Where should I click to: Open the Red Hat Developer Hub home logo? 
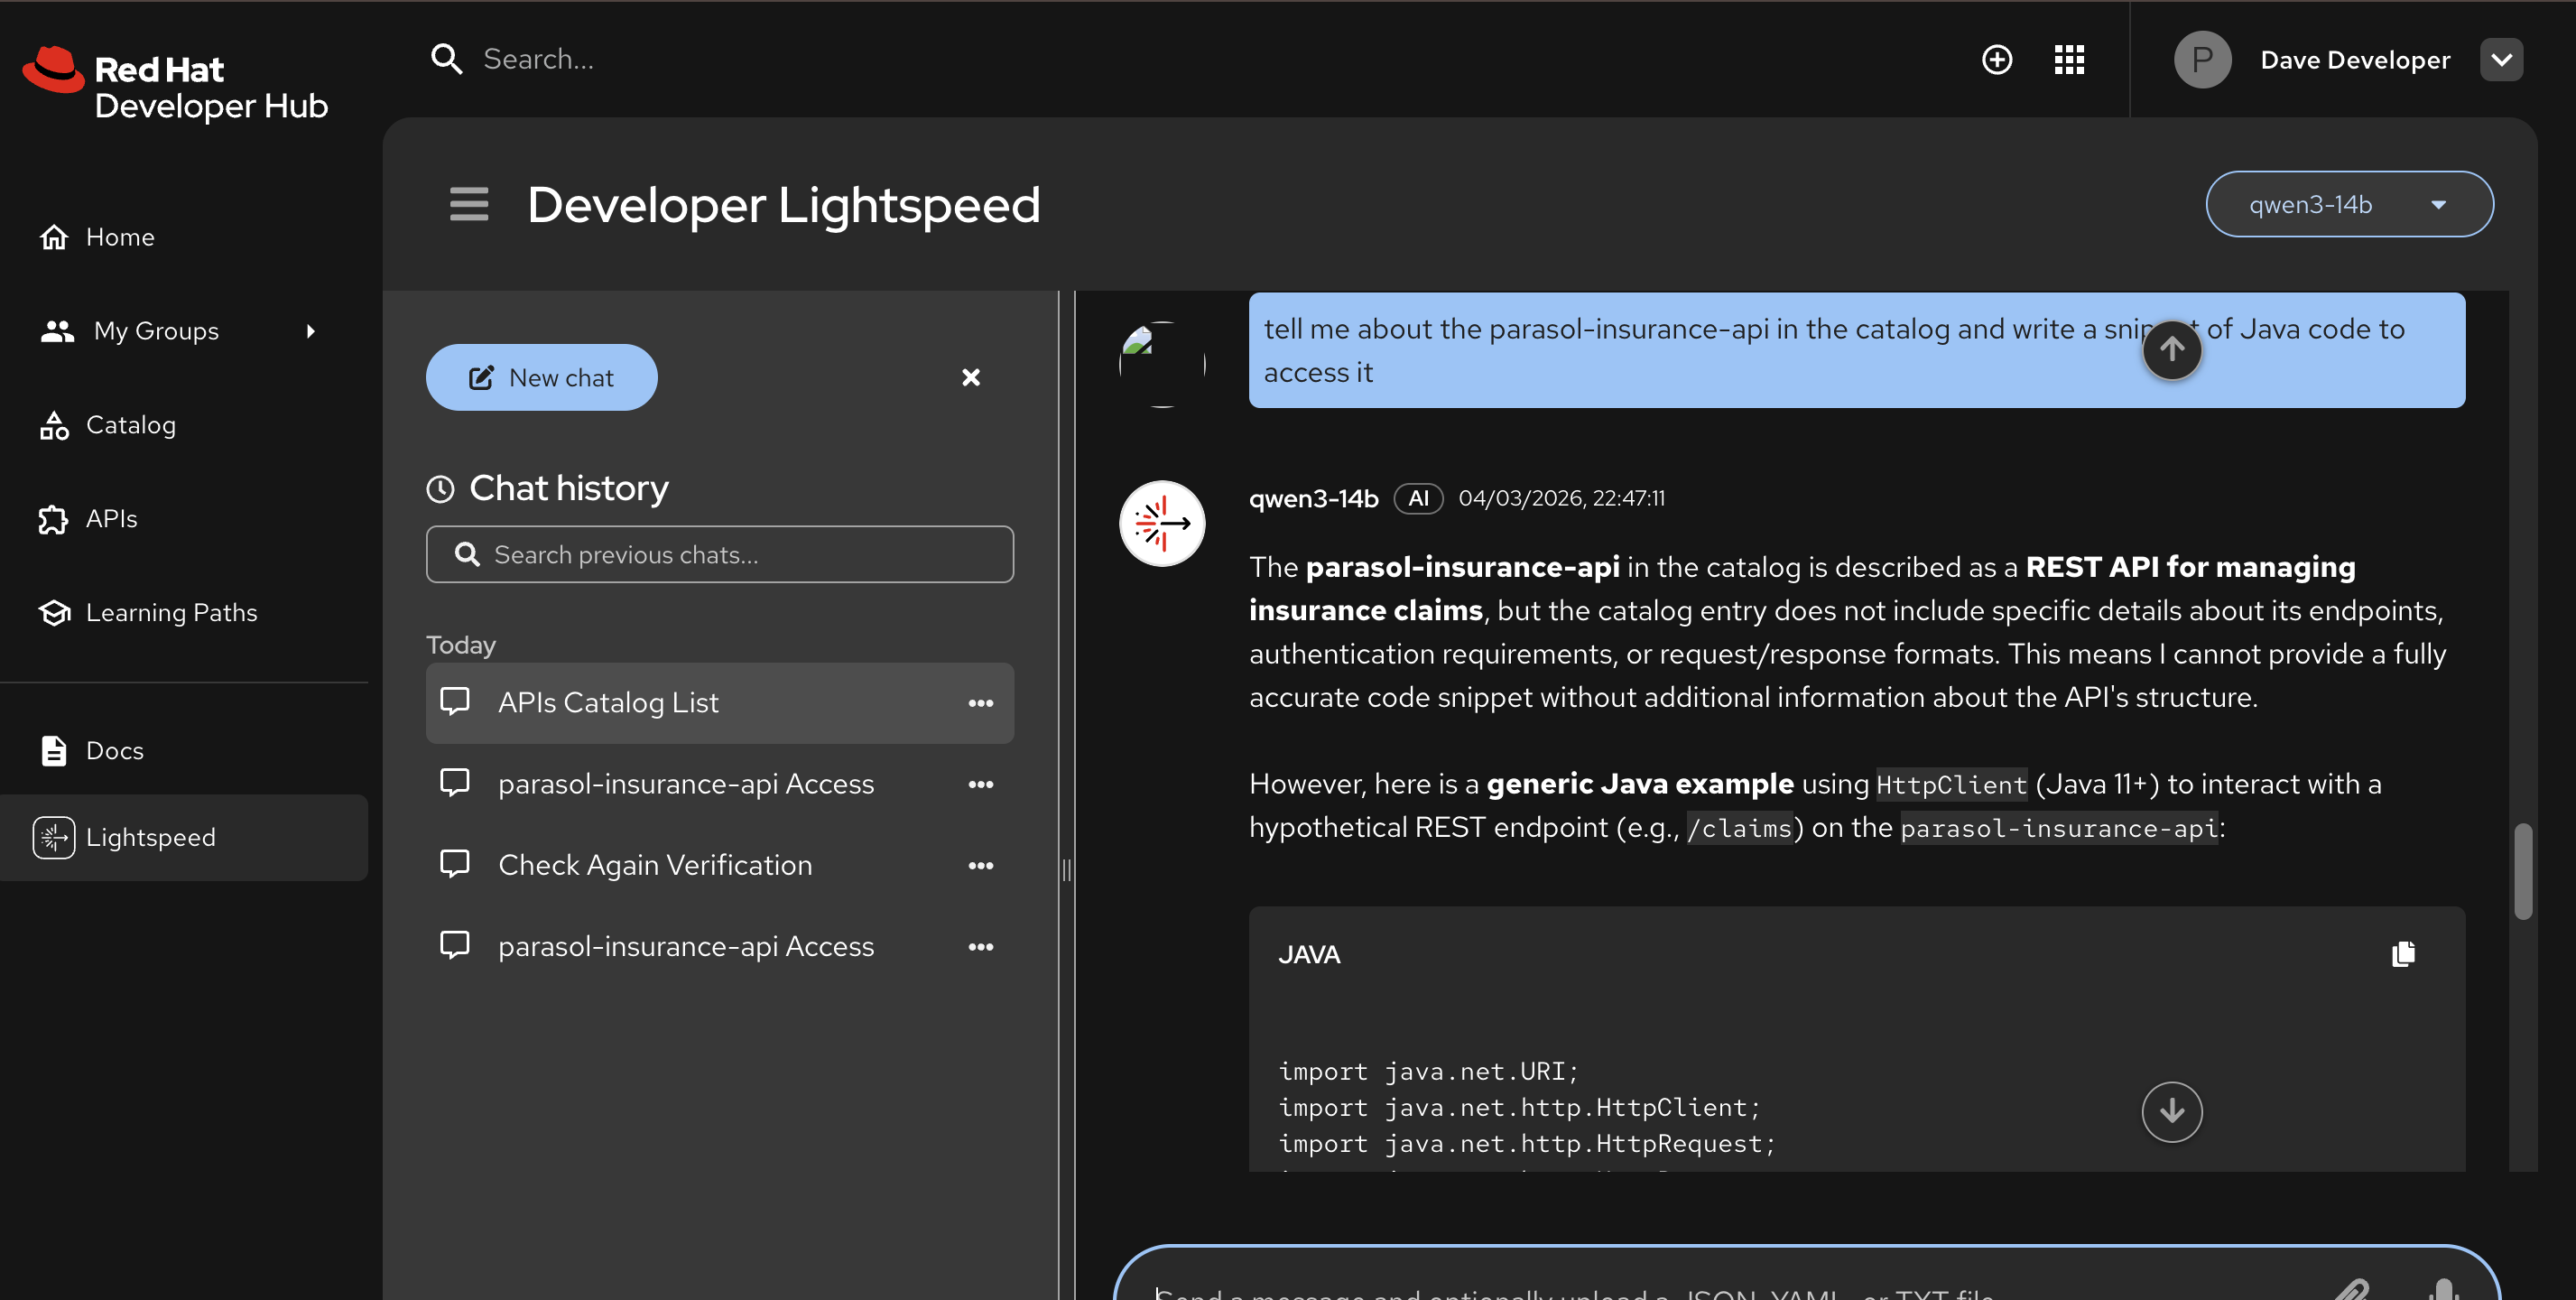point(174,84)
